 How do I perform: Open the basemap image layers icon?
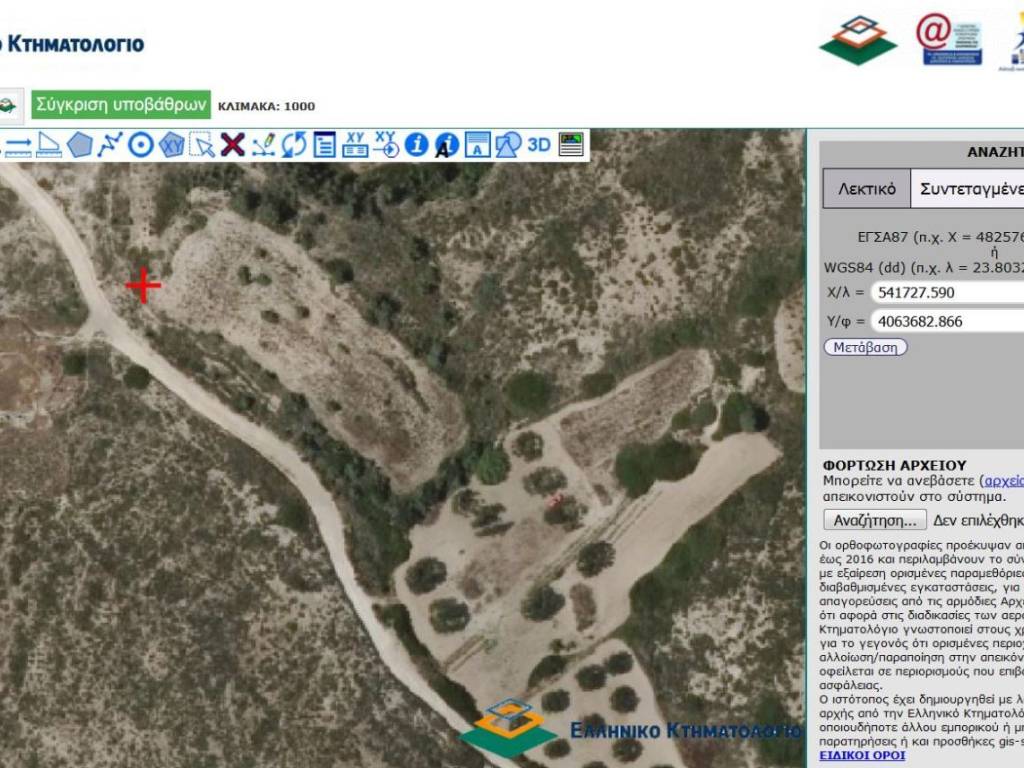coord(571,145)
